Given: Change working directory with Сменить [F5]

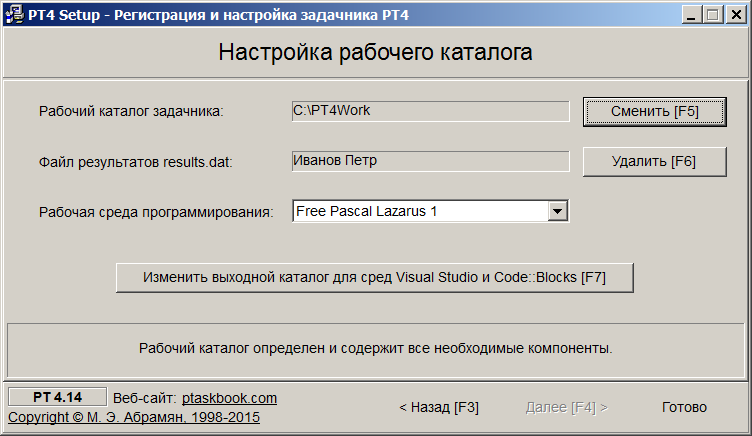Looking at the screenshot, I should (x=655, y=112).
